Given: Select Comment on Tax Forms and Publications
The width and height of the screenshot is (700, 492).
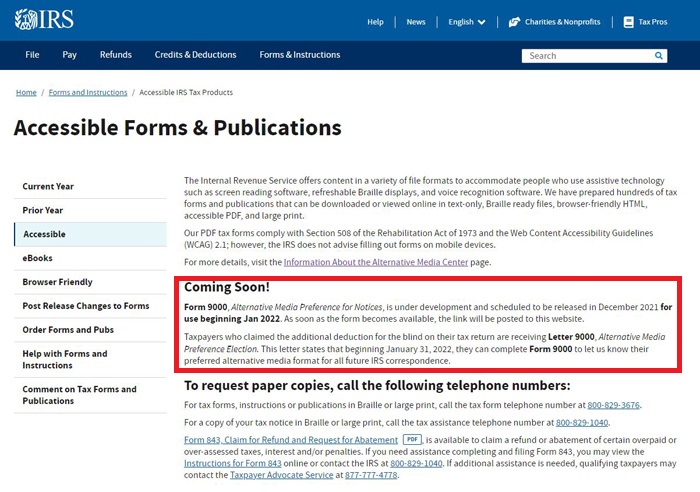Looking at the screenshot, I should click(x=90, y=395).
